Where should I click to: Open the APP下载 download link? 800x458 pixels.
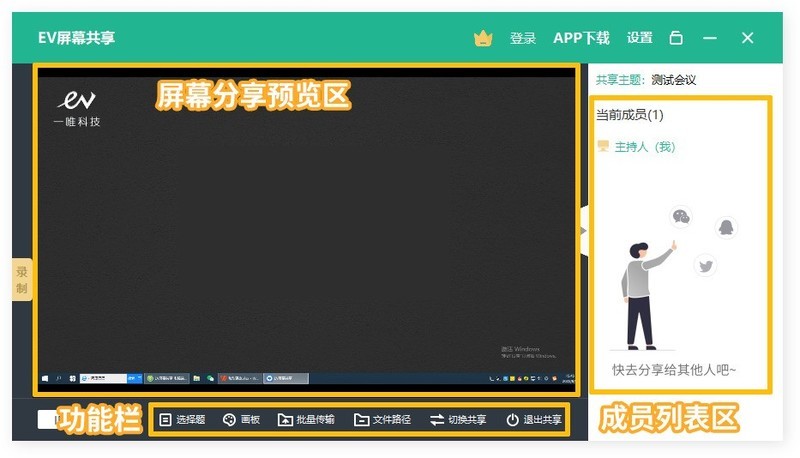coord(581,38)
